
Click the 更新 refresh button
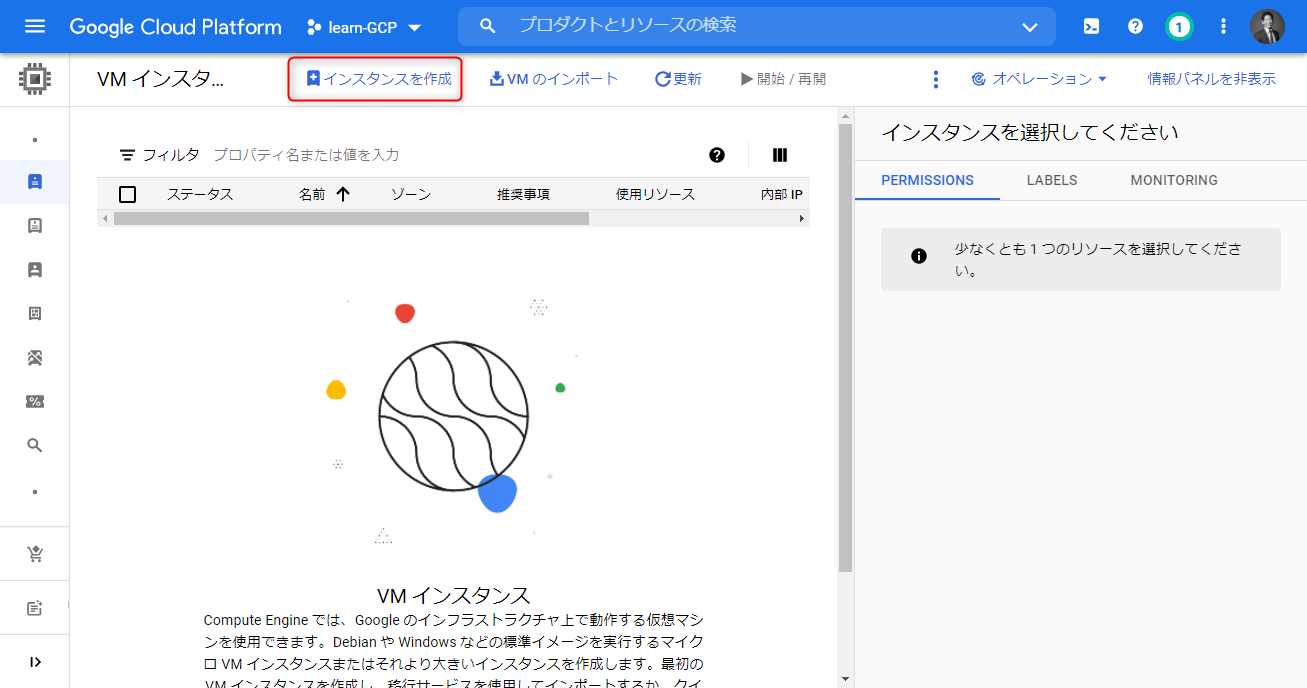coord(678,79)
